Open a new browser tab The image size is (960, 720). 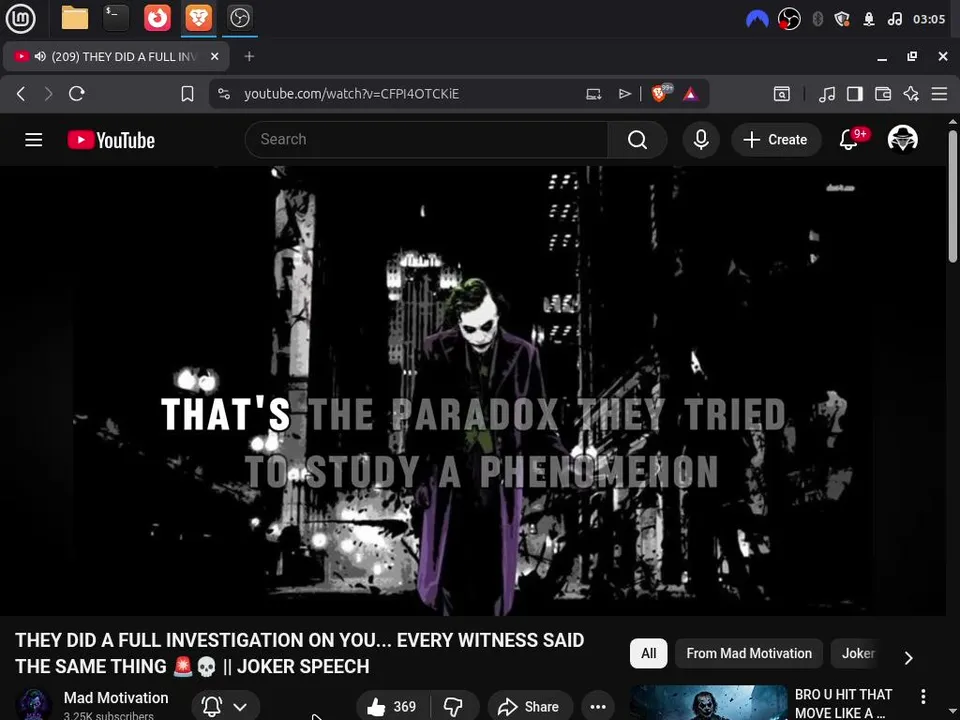pyautogui.click(x=249, y=56)
